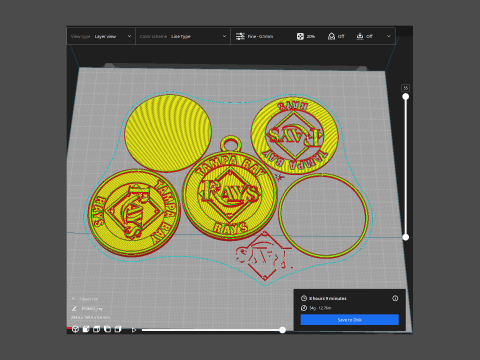Click the material estimate text
This screenshot has width=480, height=360.
tap(320, 308)
